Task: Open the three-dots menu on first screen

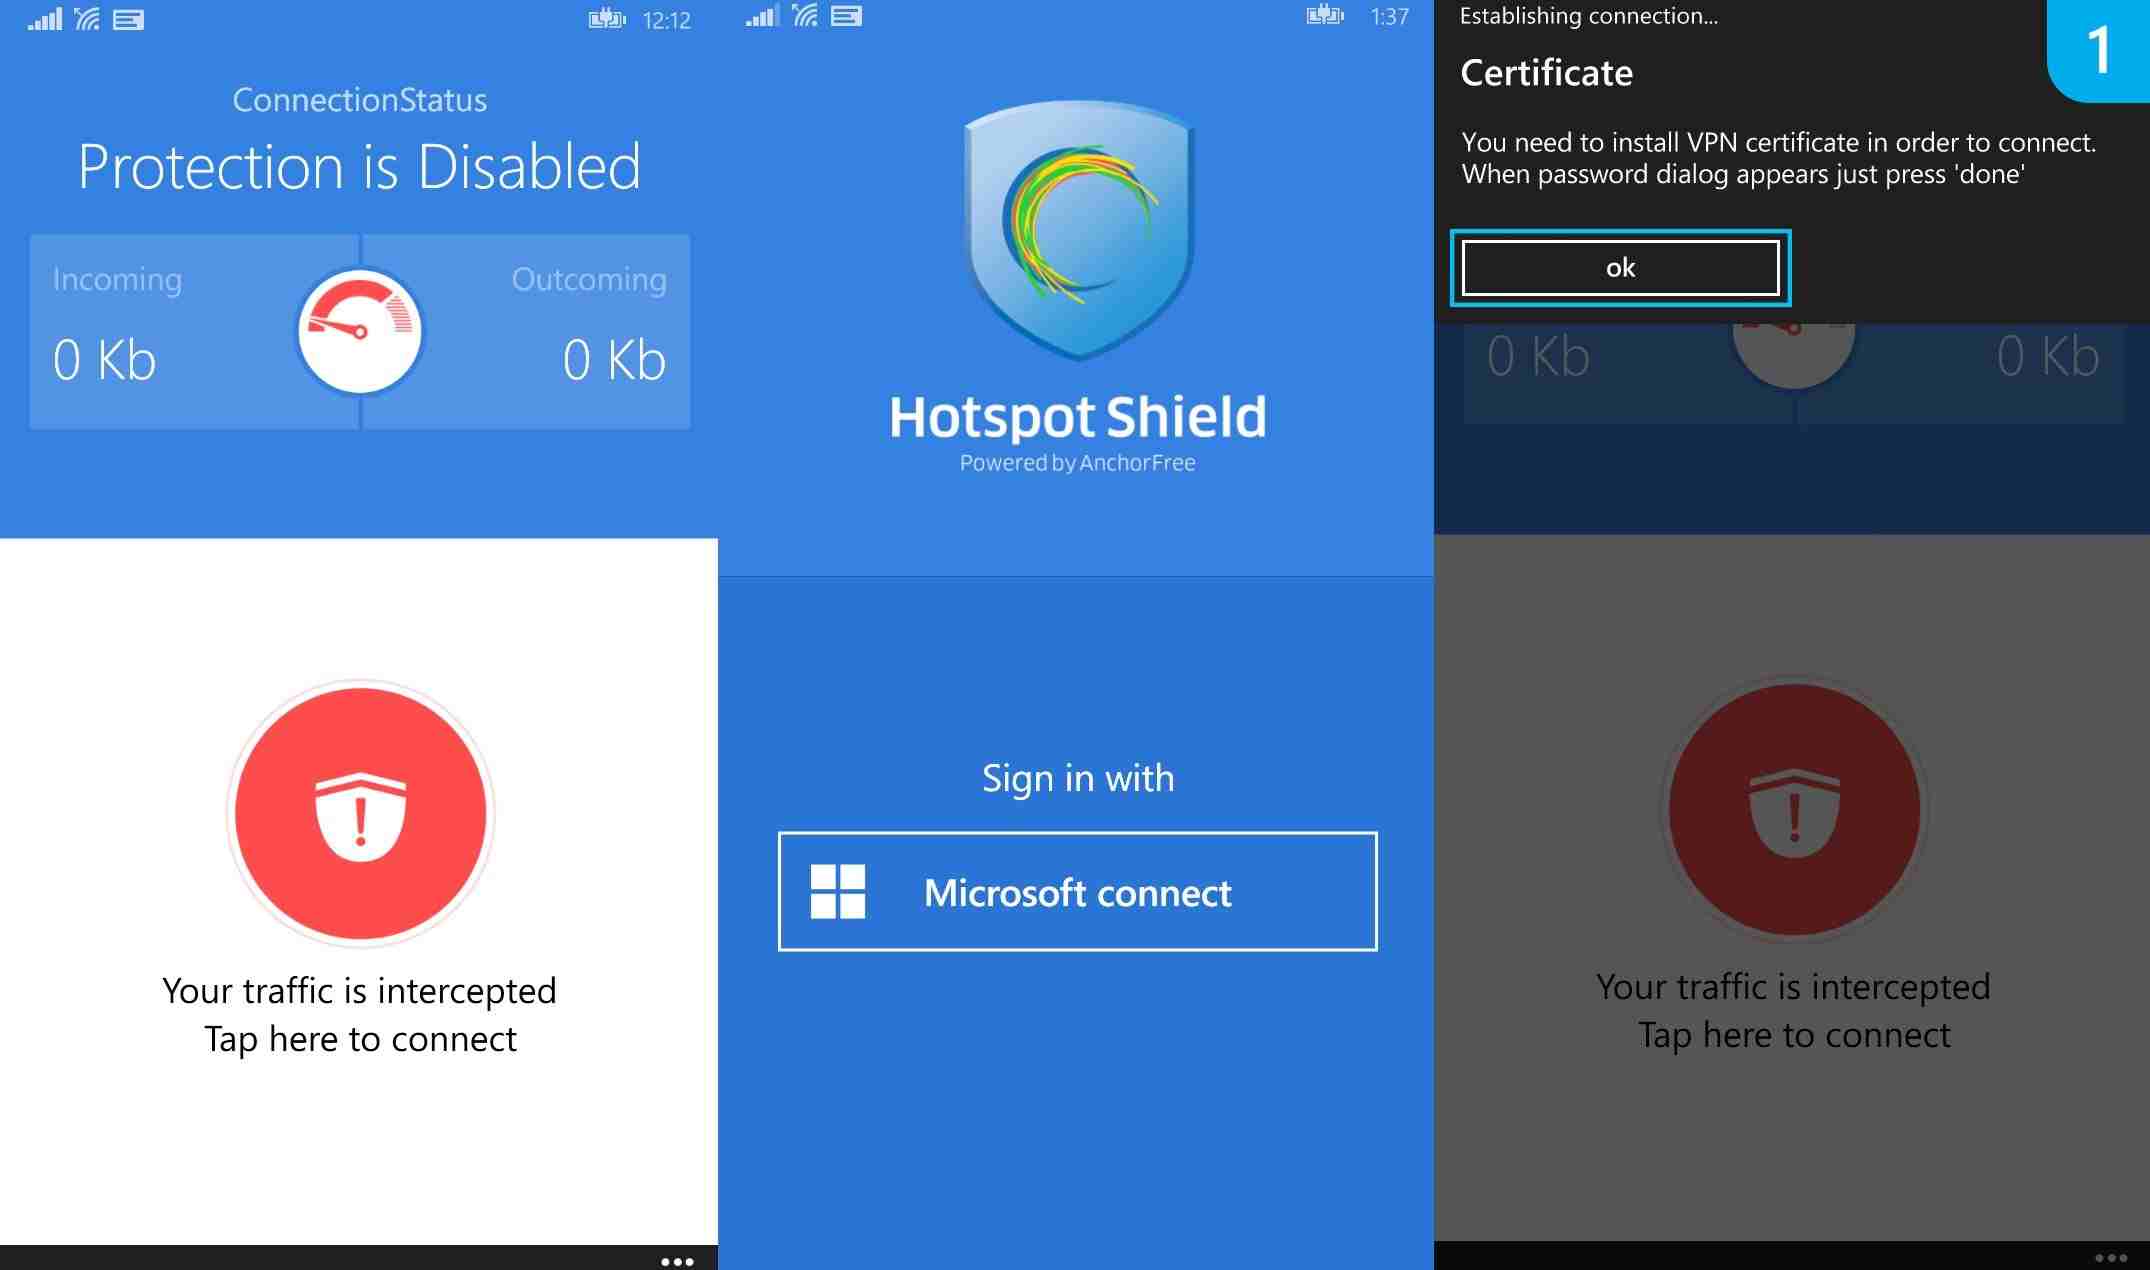Action: point(677,1261)
